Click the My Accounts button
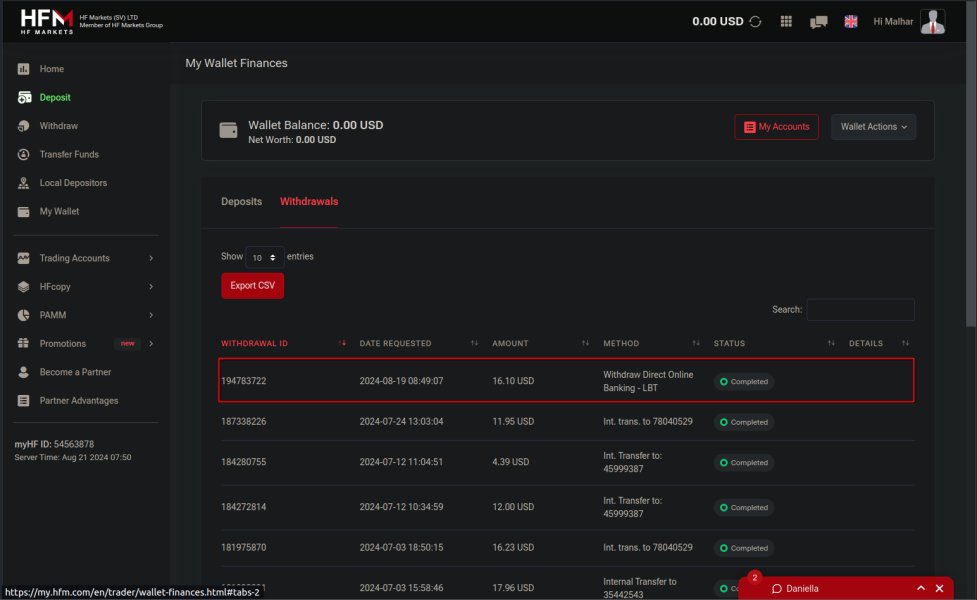 (x=776, y=127)
